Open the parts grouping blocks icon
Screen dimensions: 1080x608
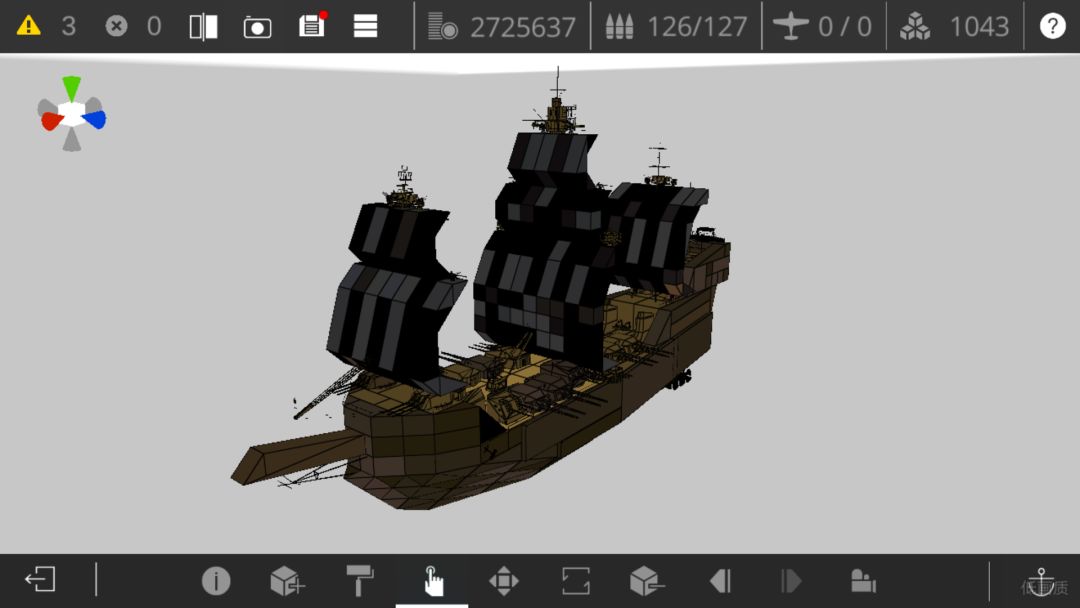[x=863, y=580]
